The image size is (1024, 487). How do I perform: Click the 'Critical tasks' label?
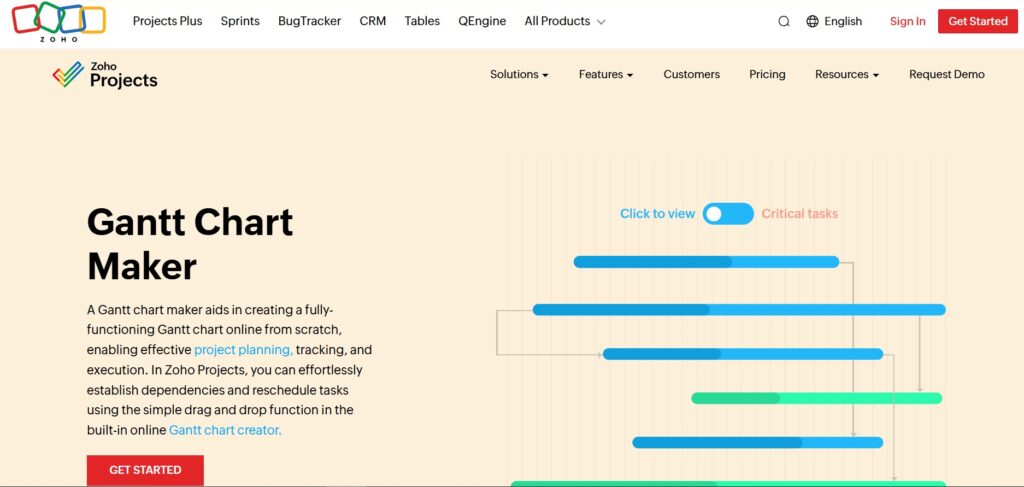[799, 214]
